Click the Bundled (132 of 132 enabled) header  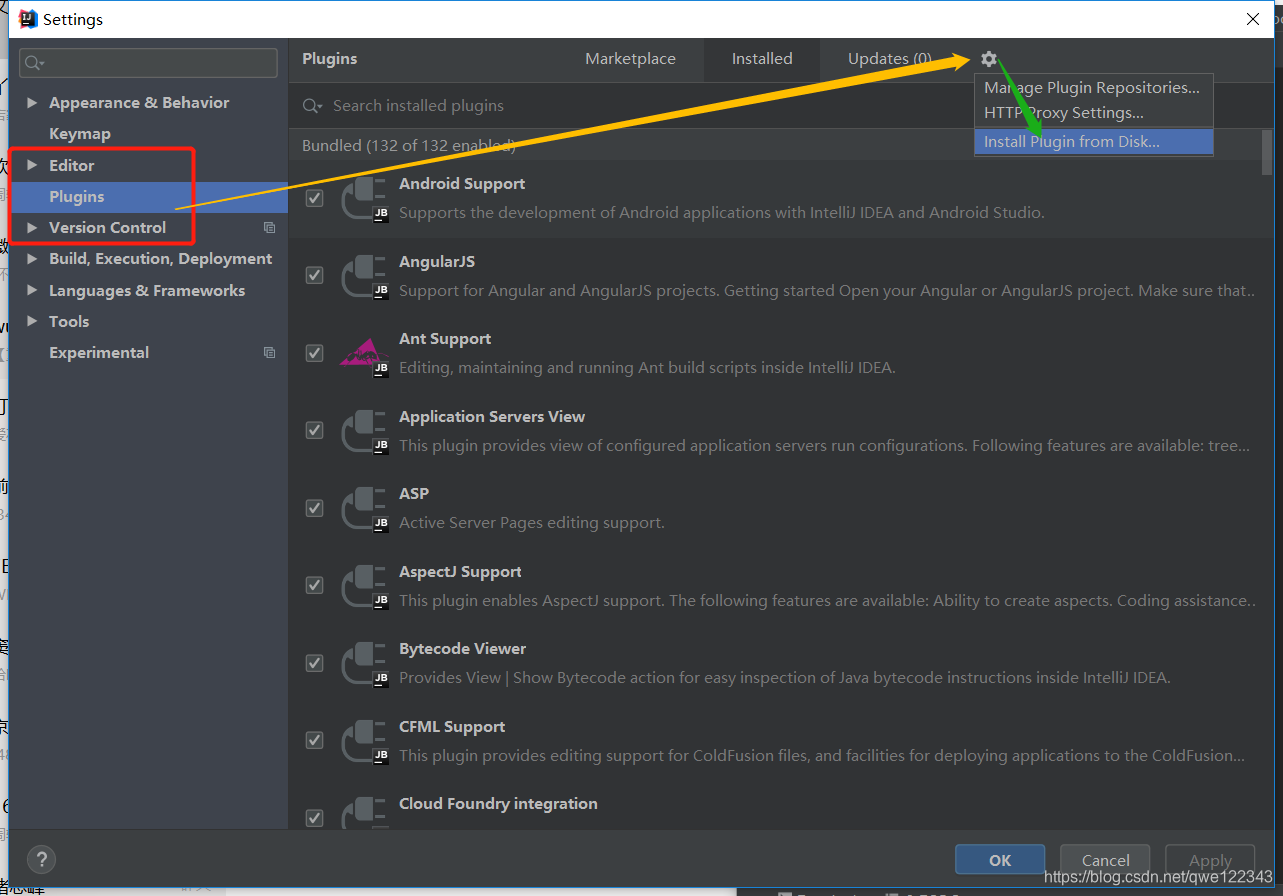tap(409, 146)
